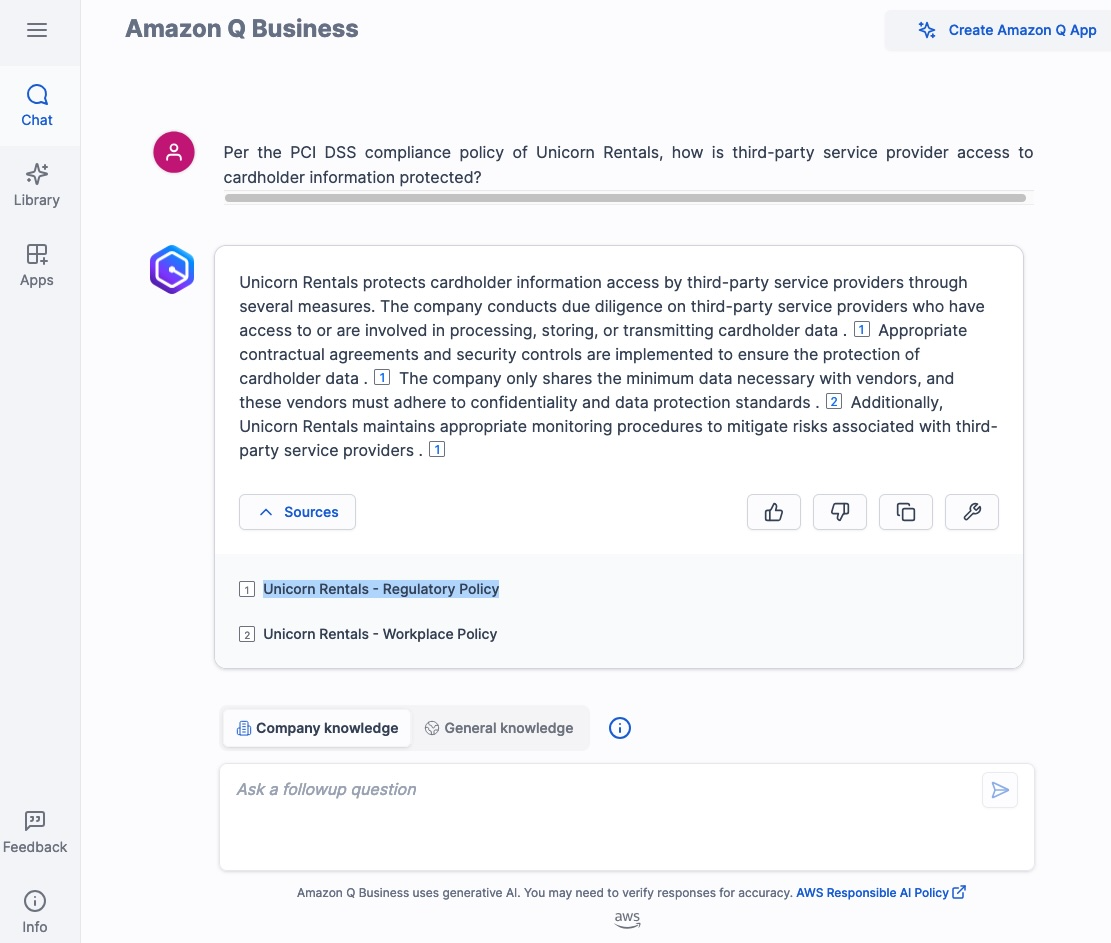Open the hamburger navigation menu
The height and width of the screenshot is (943, 1111).
pyautogui.click(x=37, y=30)
